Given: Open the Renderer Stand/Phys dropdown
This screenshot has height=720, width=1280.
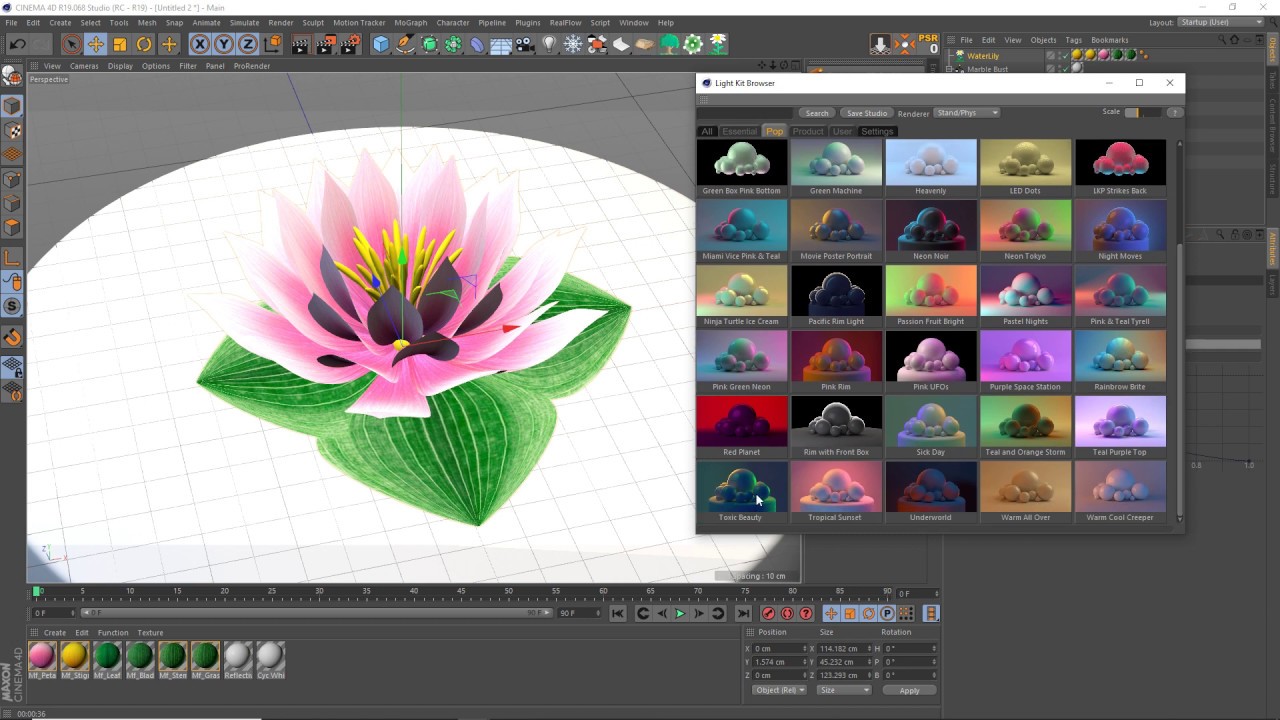Looking at the screenshot, I should pyautogui.click(x=966, y=112).
